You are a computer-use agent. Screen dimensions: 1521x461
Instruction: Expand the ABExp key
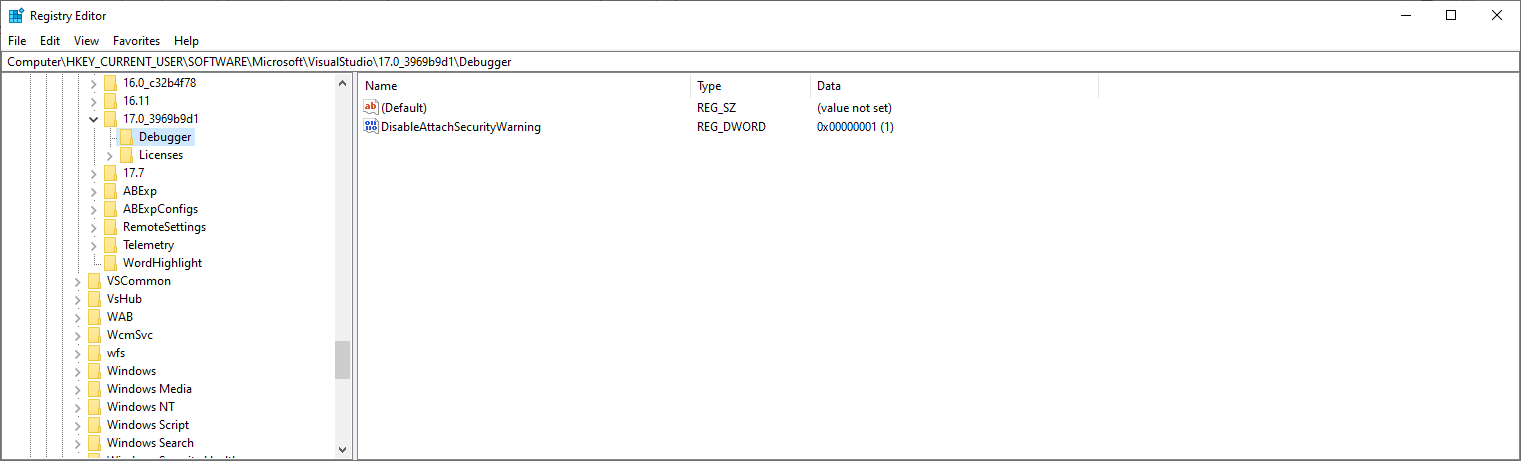(x=94, y=191)
